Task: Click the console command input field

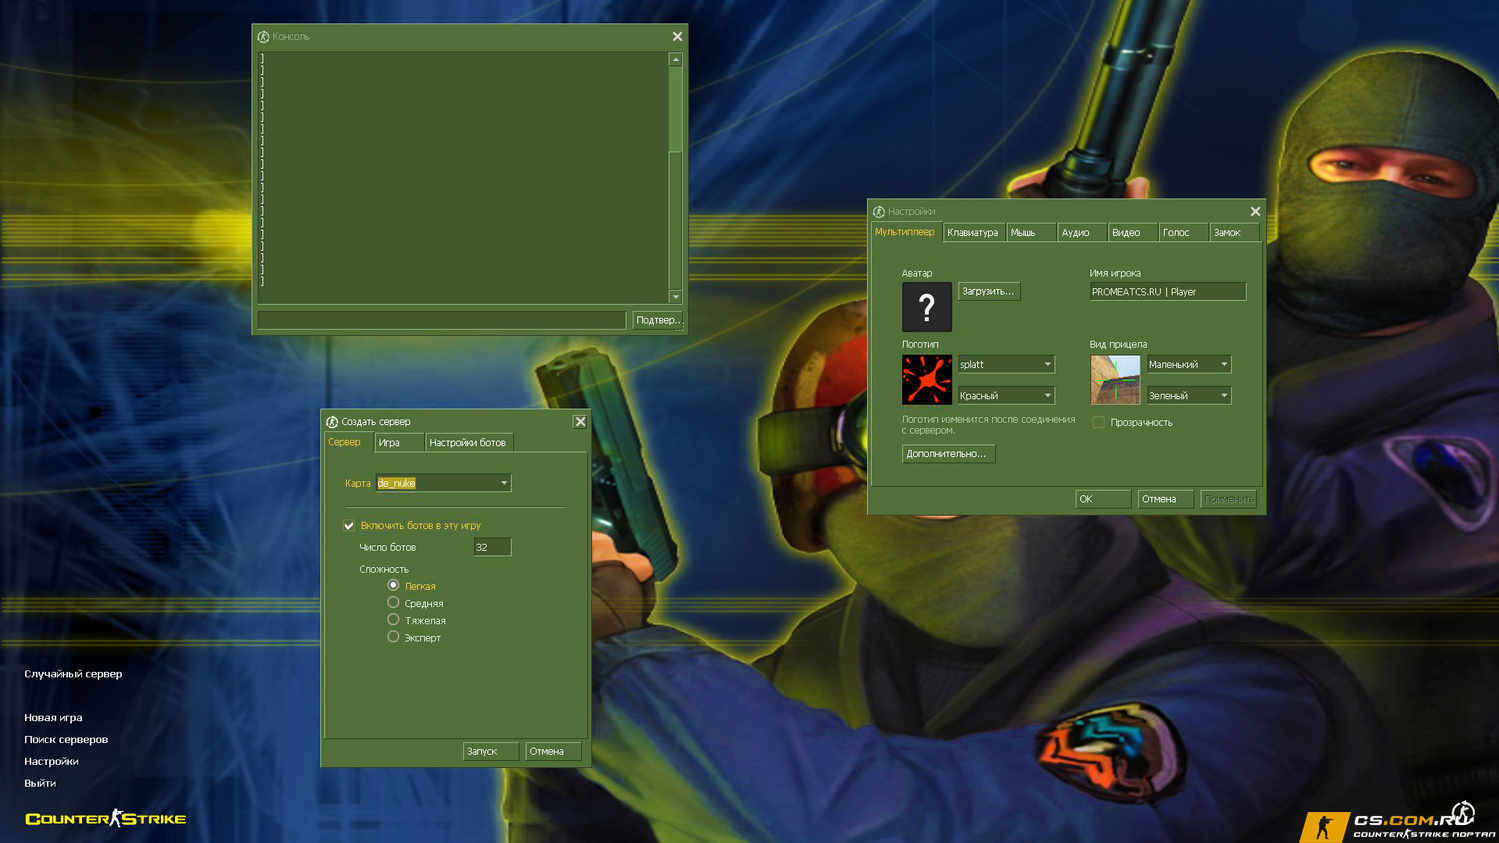Action: [x=441, y=320]
